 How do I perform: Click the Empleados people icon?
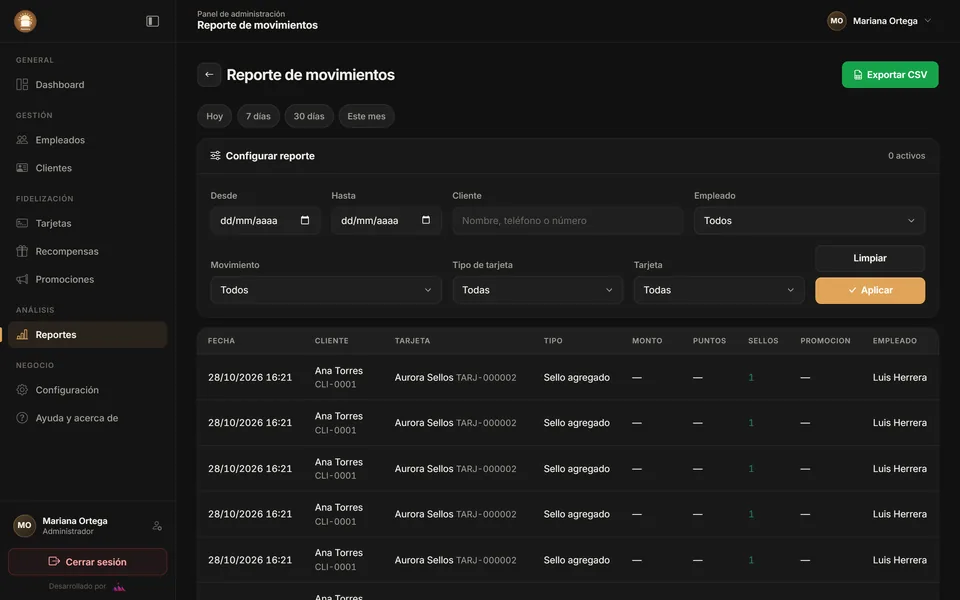pos(22,140)
